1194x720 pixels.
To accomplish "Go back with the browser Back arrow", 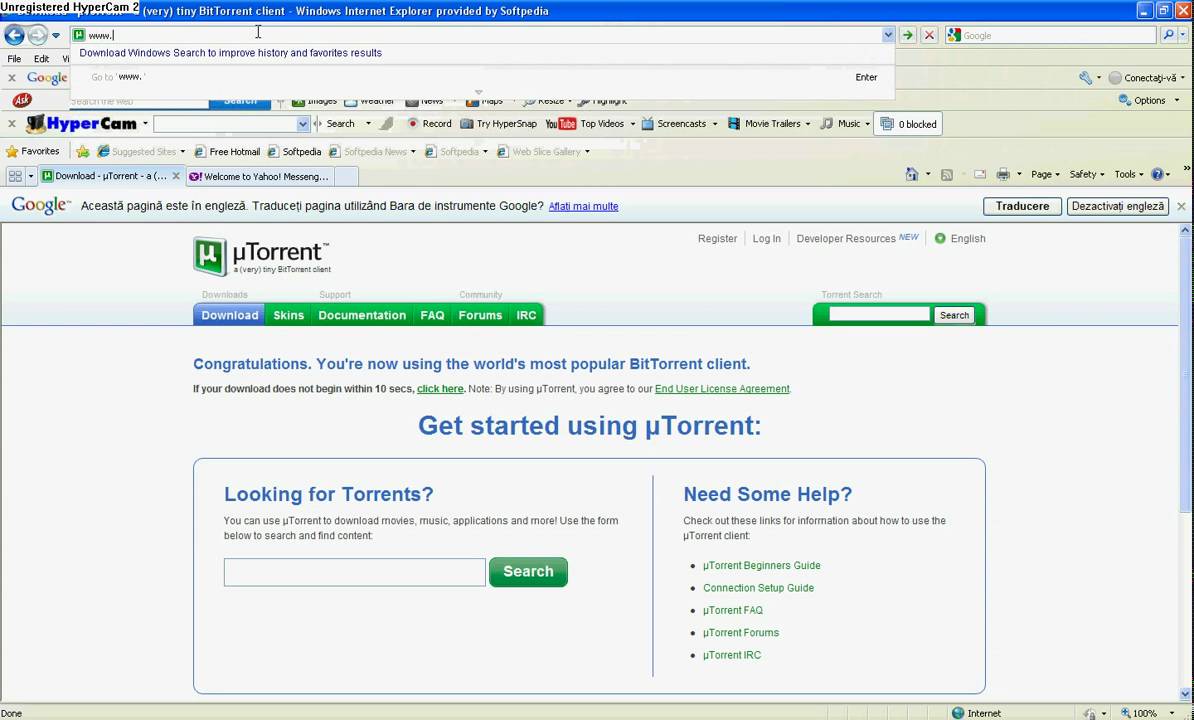I will pos(14,35).
